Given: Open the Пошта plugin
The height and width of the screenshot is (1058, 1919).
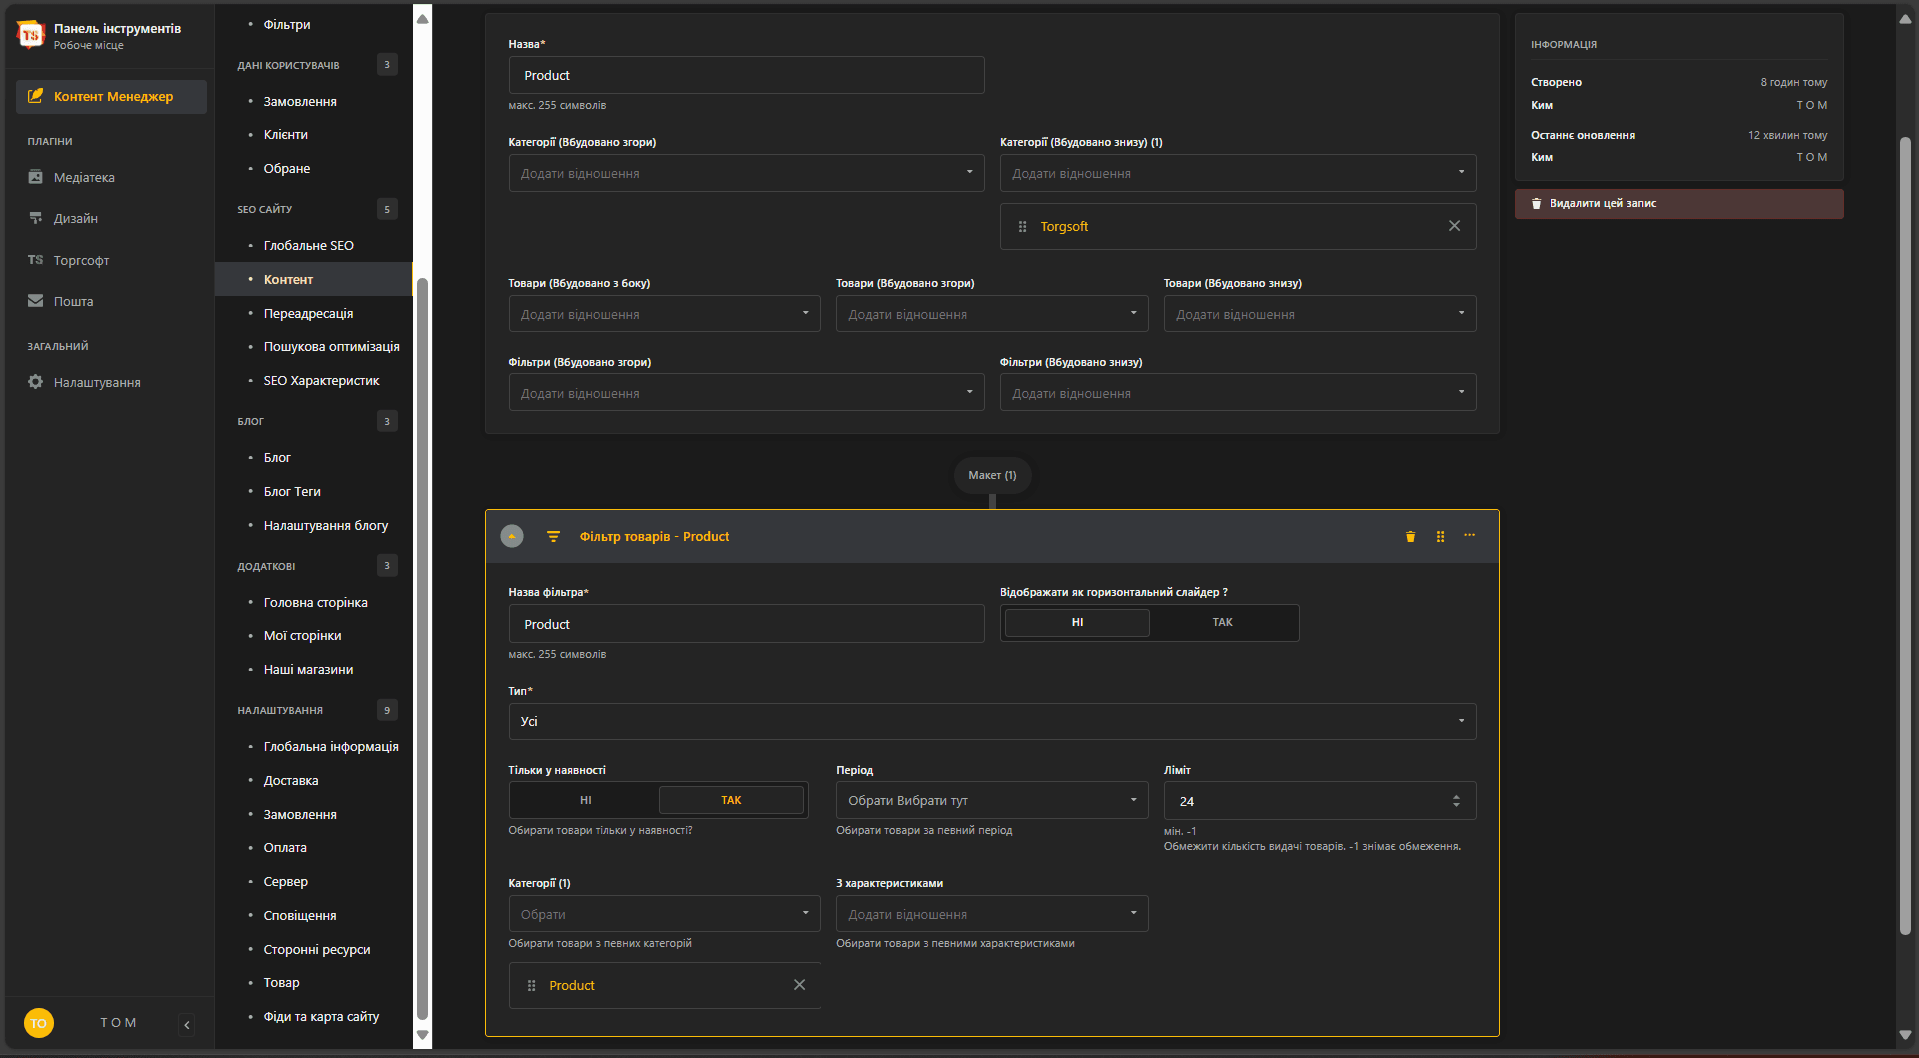Looking at the screenshot, I should tap(73, 301).
